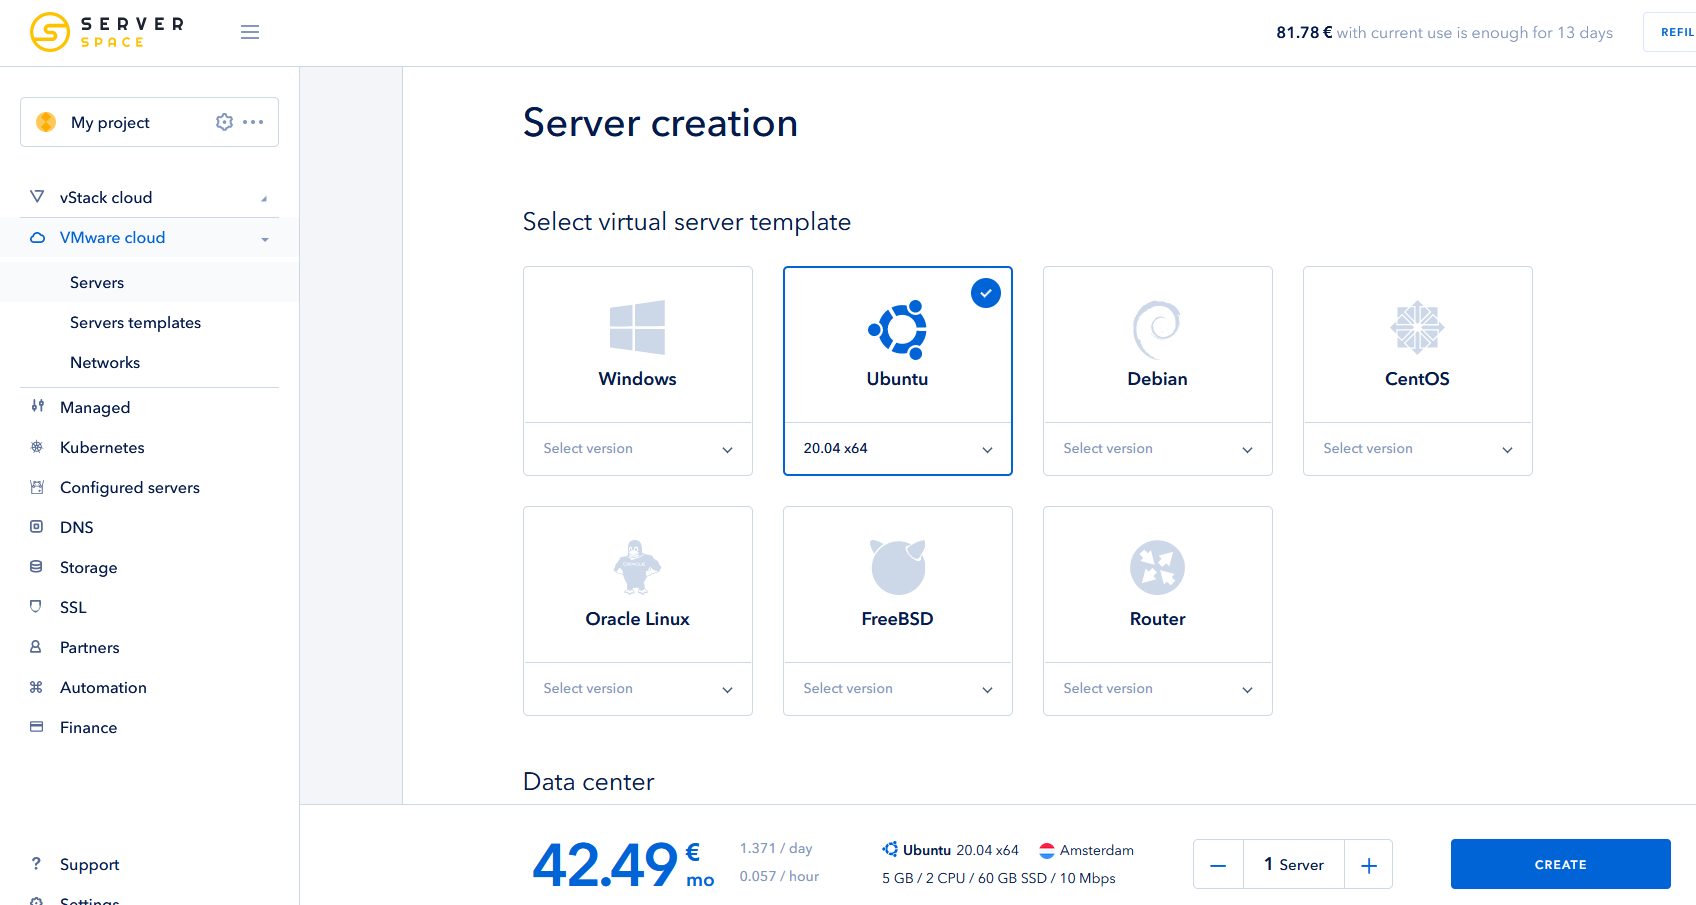Increase server count with the plus stepper
This screenshot has height=905, width=1696.
pyautogui.click(x=1368, y=864)
